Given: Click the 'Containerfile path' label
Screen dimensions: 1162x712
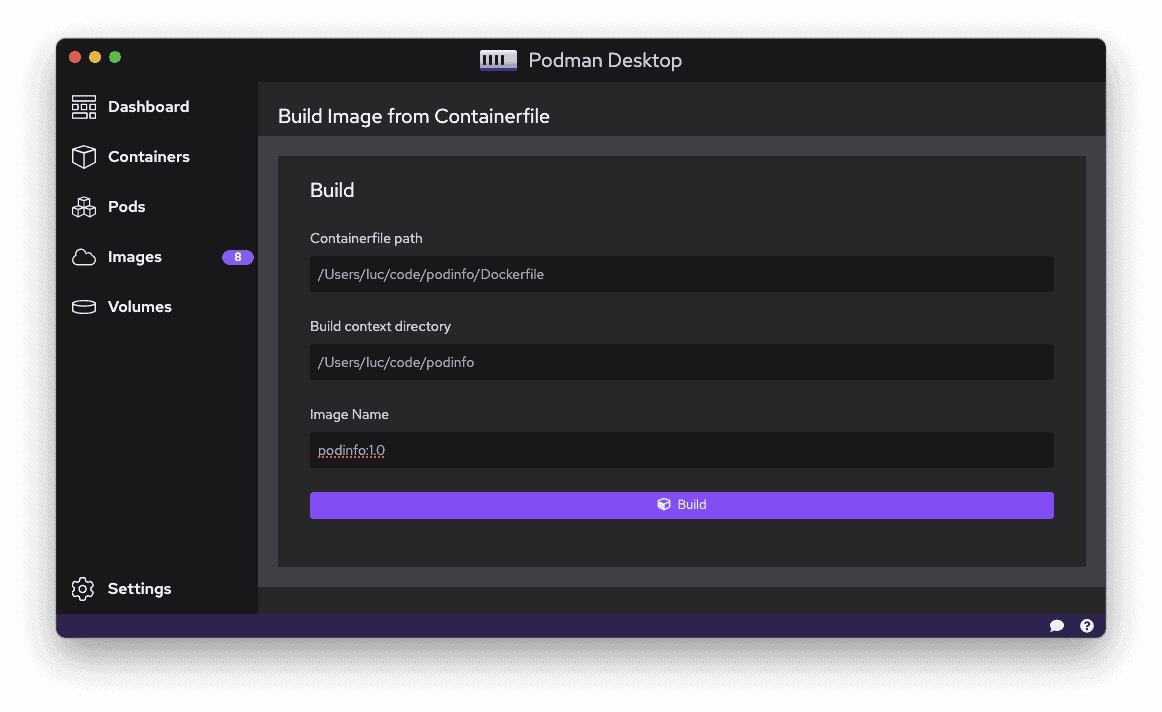Looking at the screenshot, I should 366,239.
